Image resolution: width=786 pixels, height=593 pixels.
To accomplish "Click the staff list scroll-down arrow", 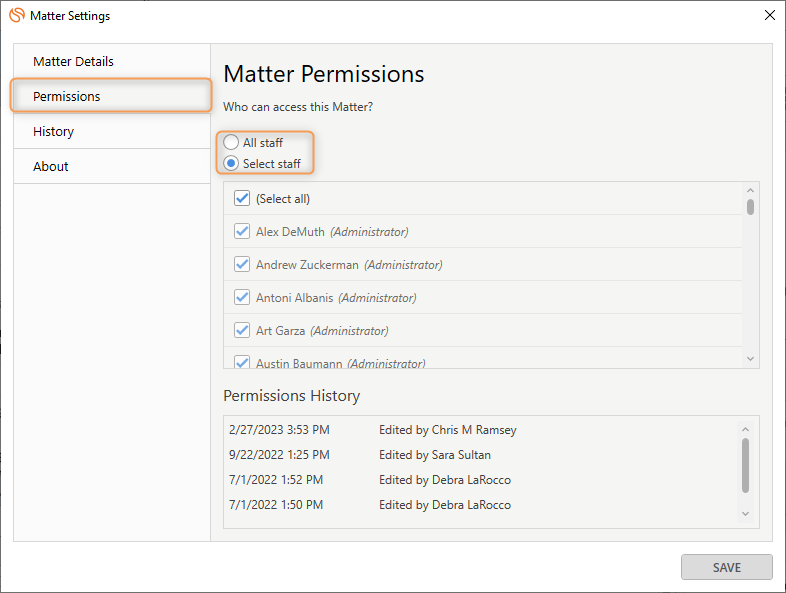I will click(x=750, y=359).
